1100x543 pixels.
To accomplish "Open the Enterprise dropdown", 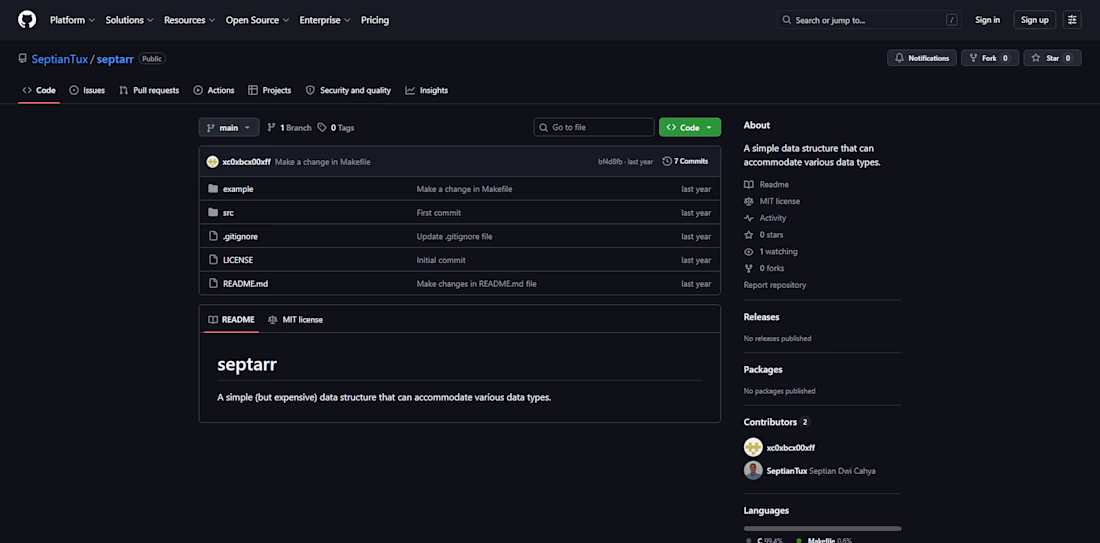I will pyautogui.click(x=326, y=20).
